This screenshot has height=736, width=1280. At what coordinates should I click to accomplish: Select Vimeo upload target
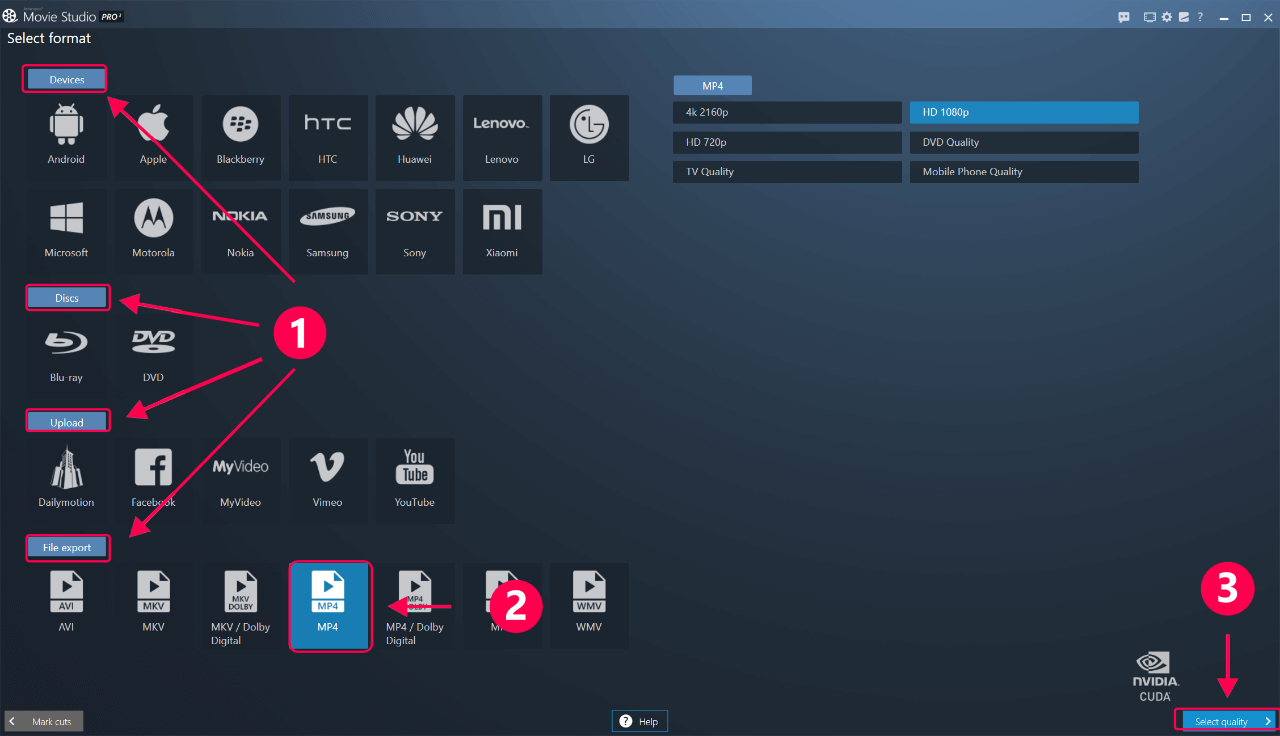(x=327, y=481)
